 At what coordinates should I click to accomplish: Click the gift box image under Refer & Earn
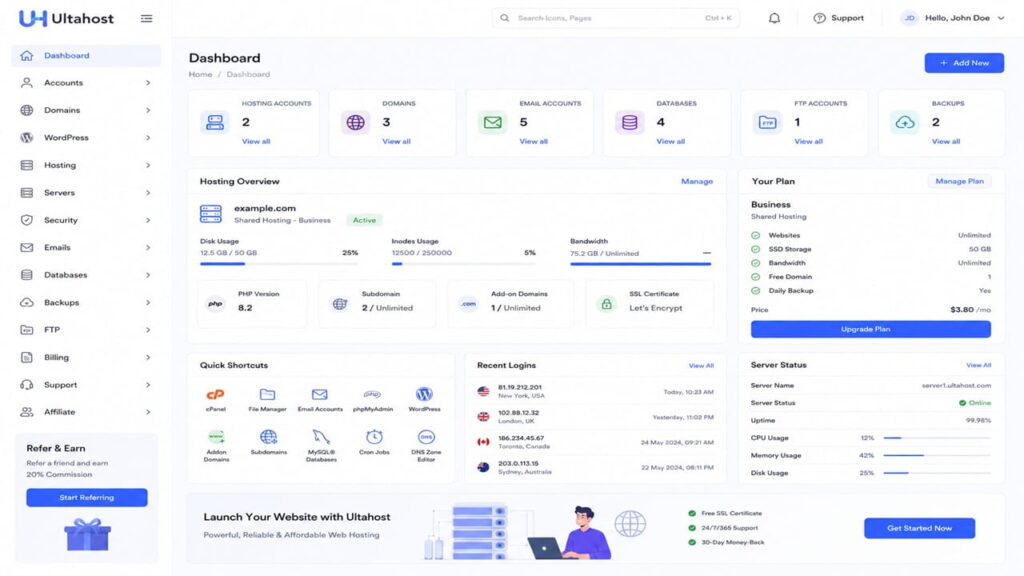pyautogui.click(x=87, y=534)
